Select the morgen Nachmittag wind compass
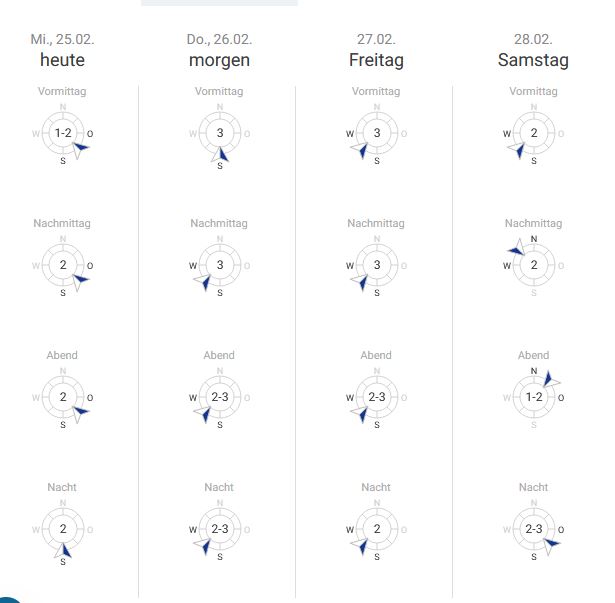615x603 pixels. pos(220,265)
